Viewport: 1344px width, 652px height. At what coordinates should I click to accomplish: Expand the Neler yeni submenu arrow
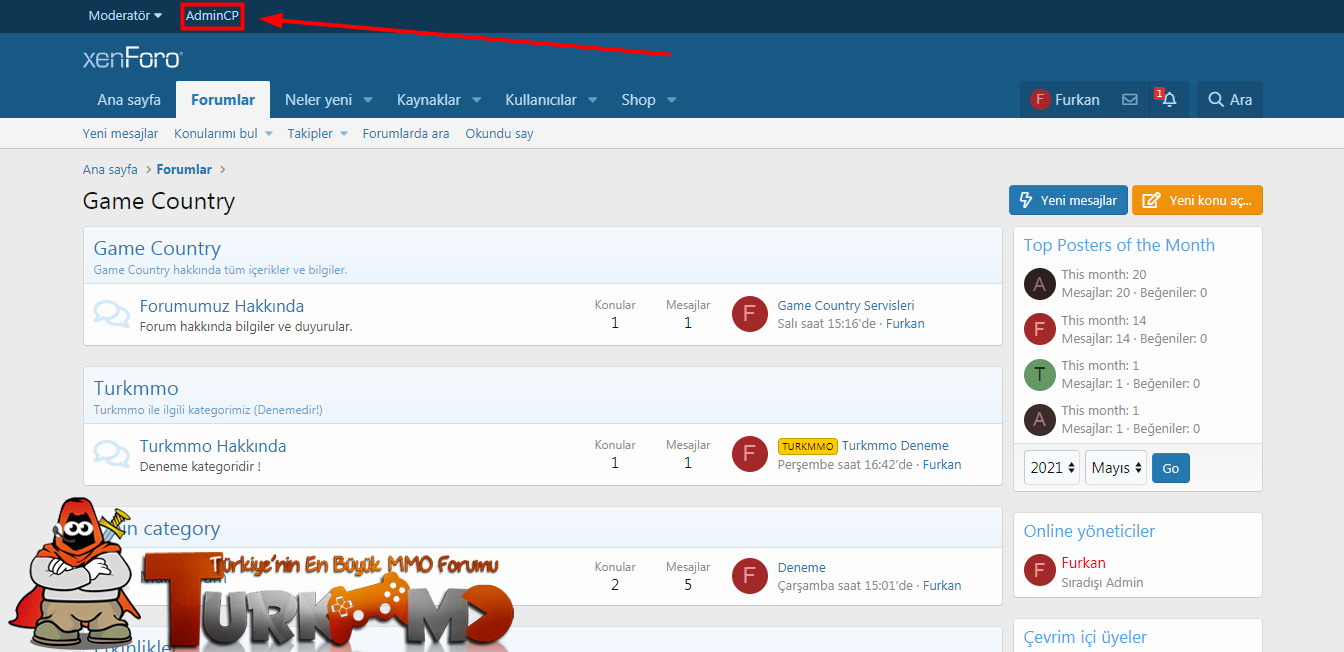(368, 100)
